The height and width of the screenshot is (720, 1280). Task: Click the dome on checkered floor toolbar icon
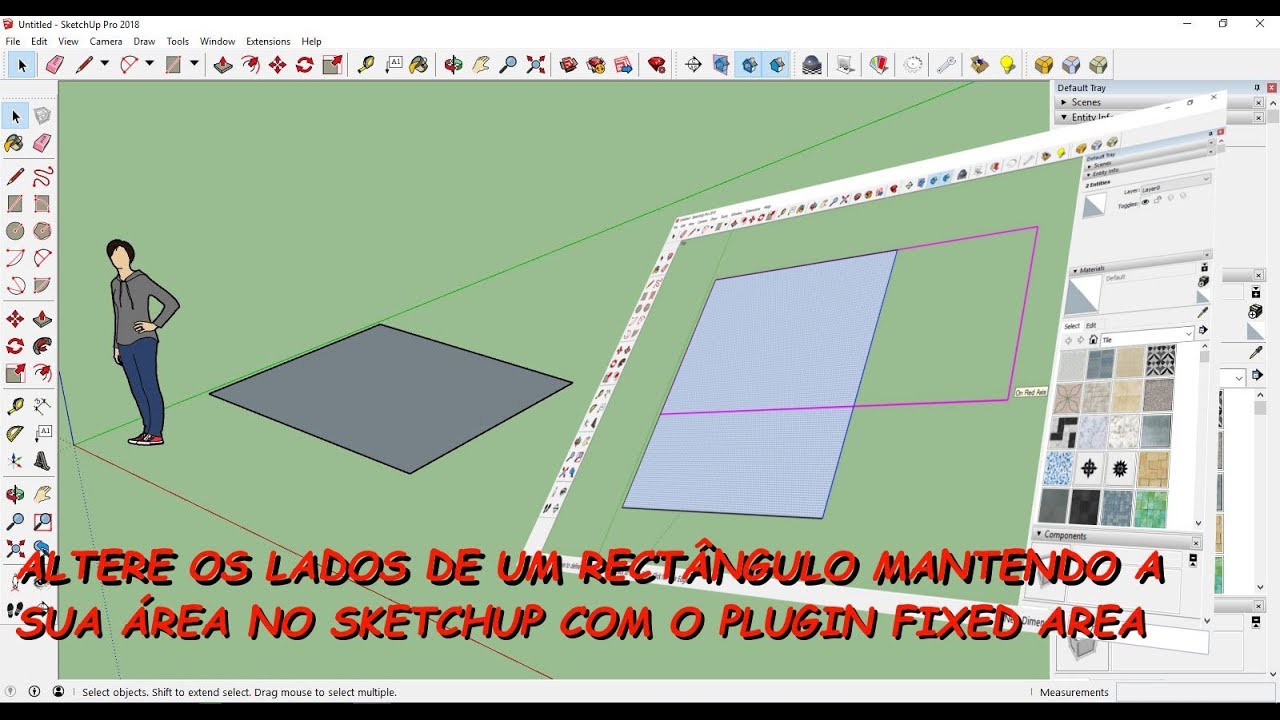click(812, 65)
